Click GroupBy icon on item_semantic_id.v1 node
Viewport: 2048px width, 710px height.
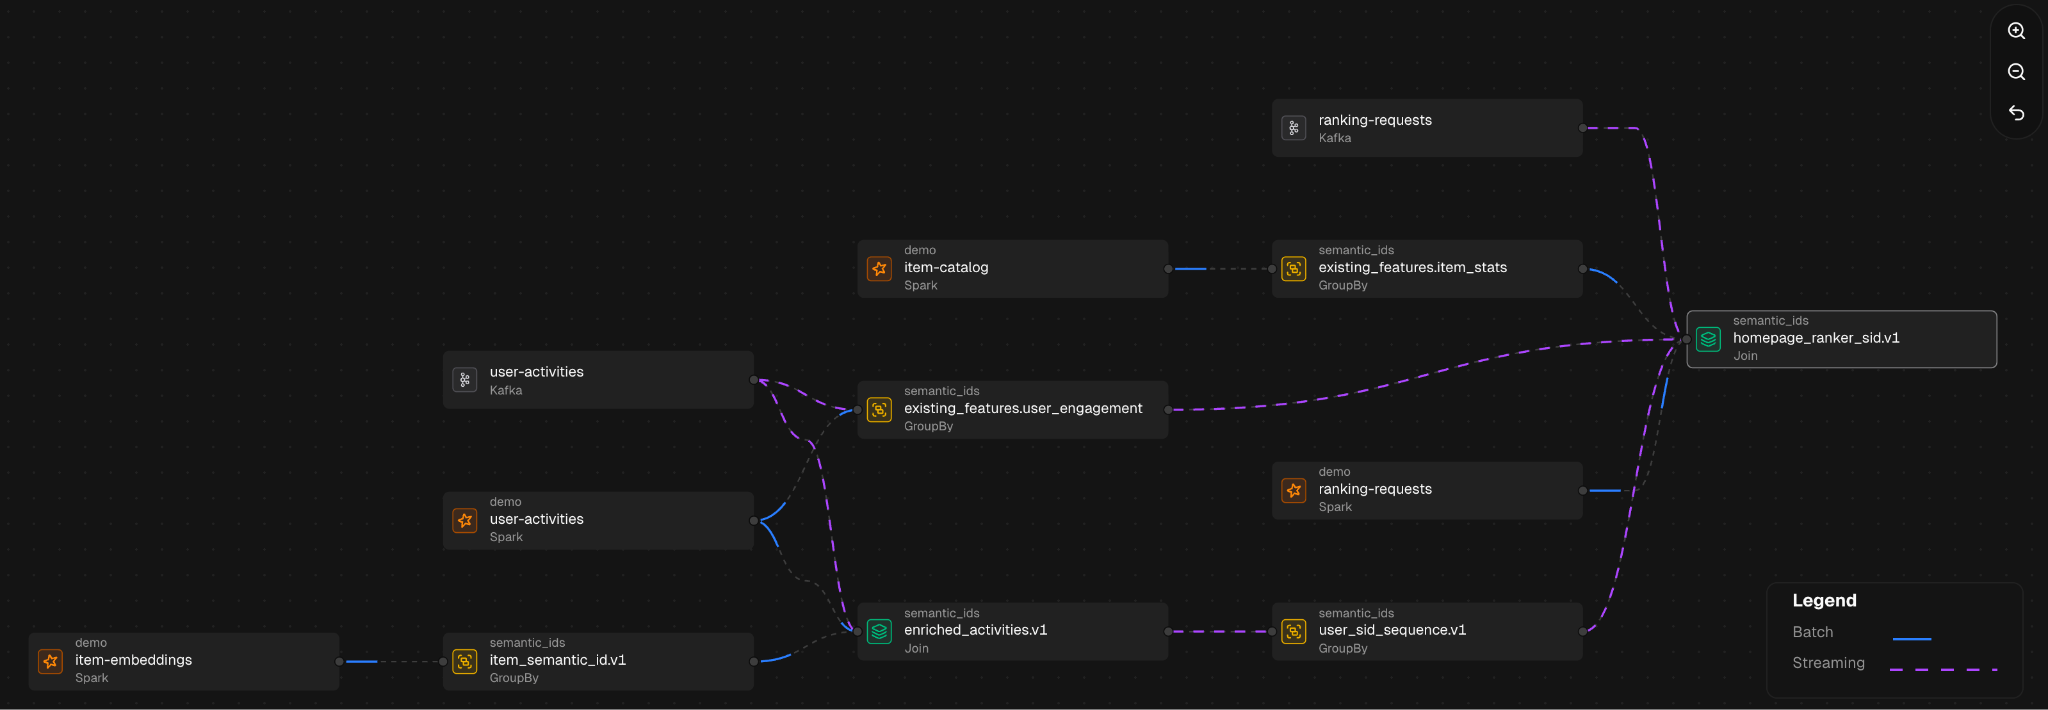(465, 661)
